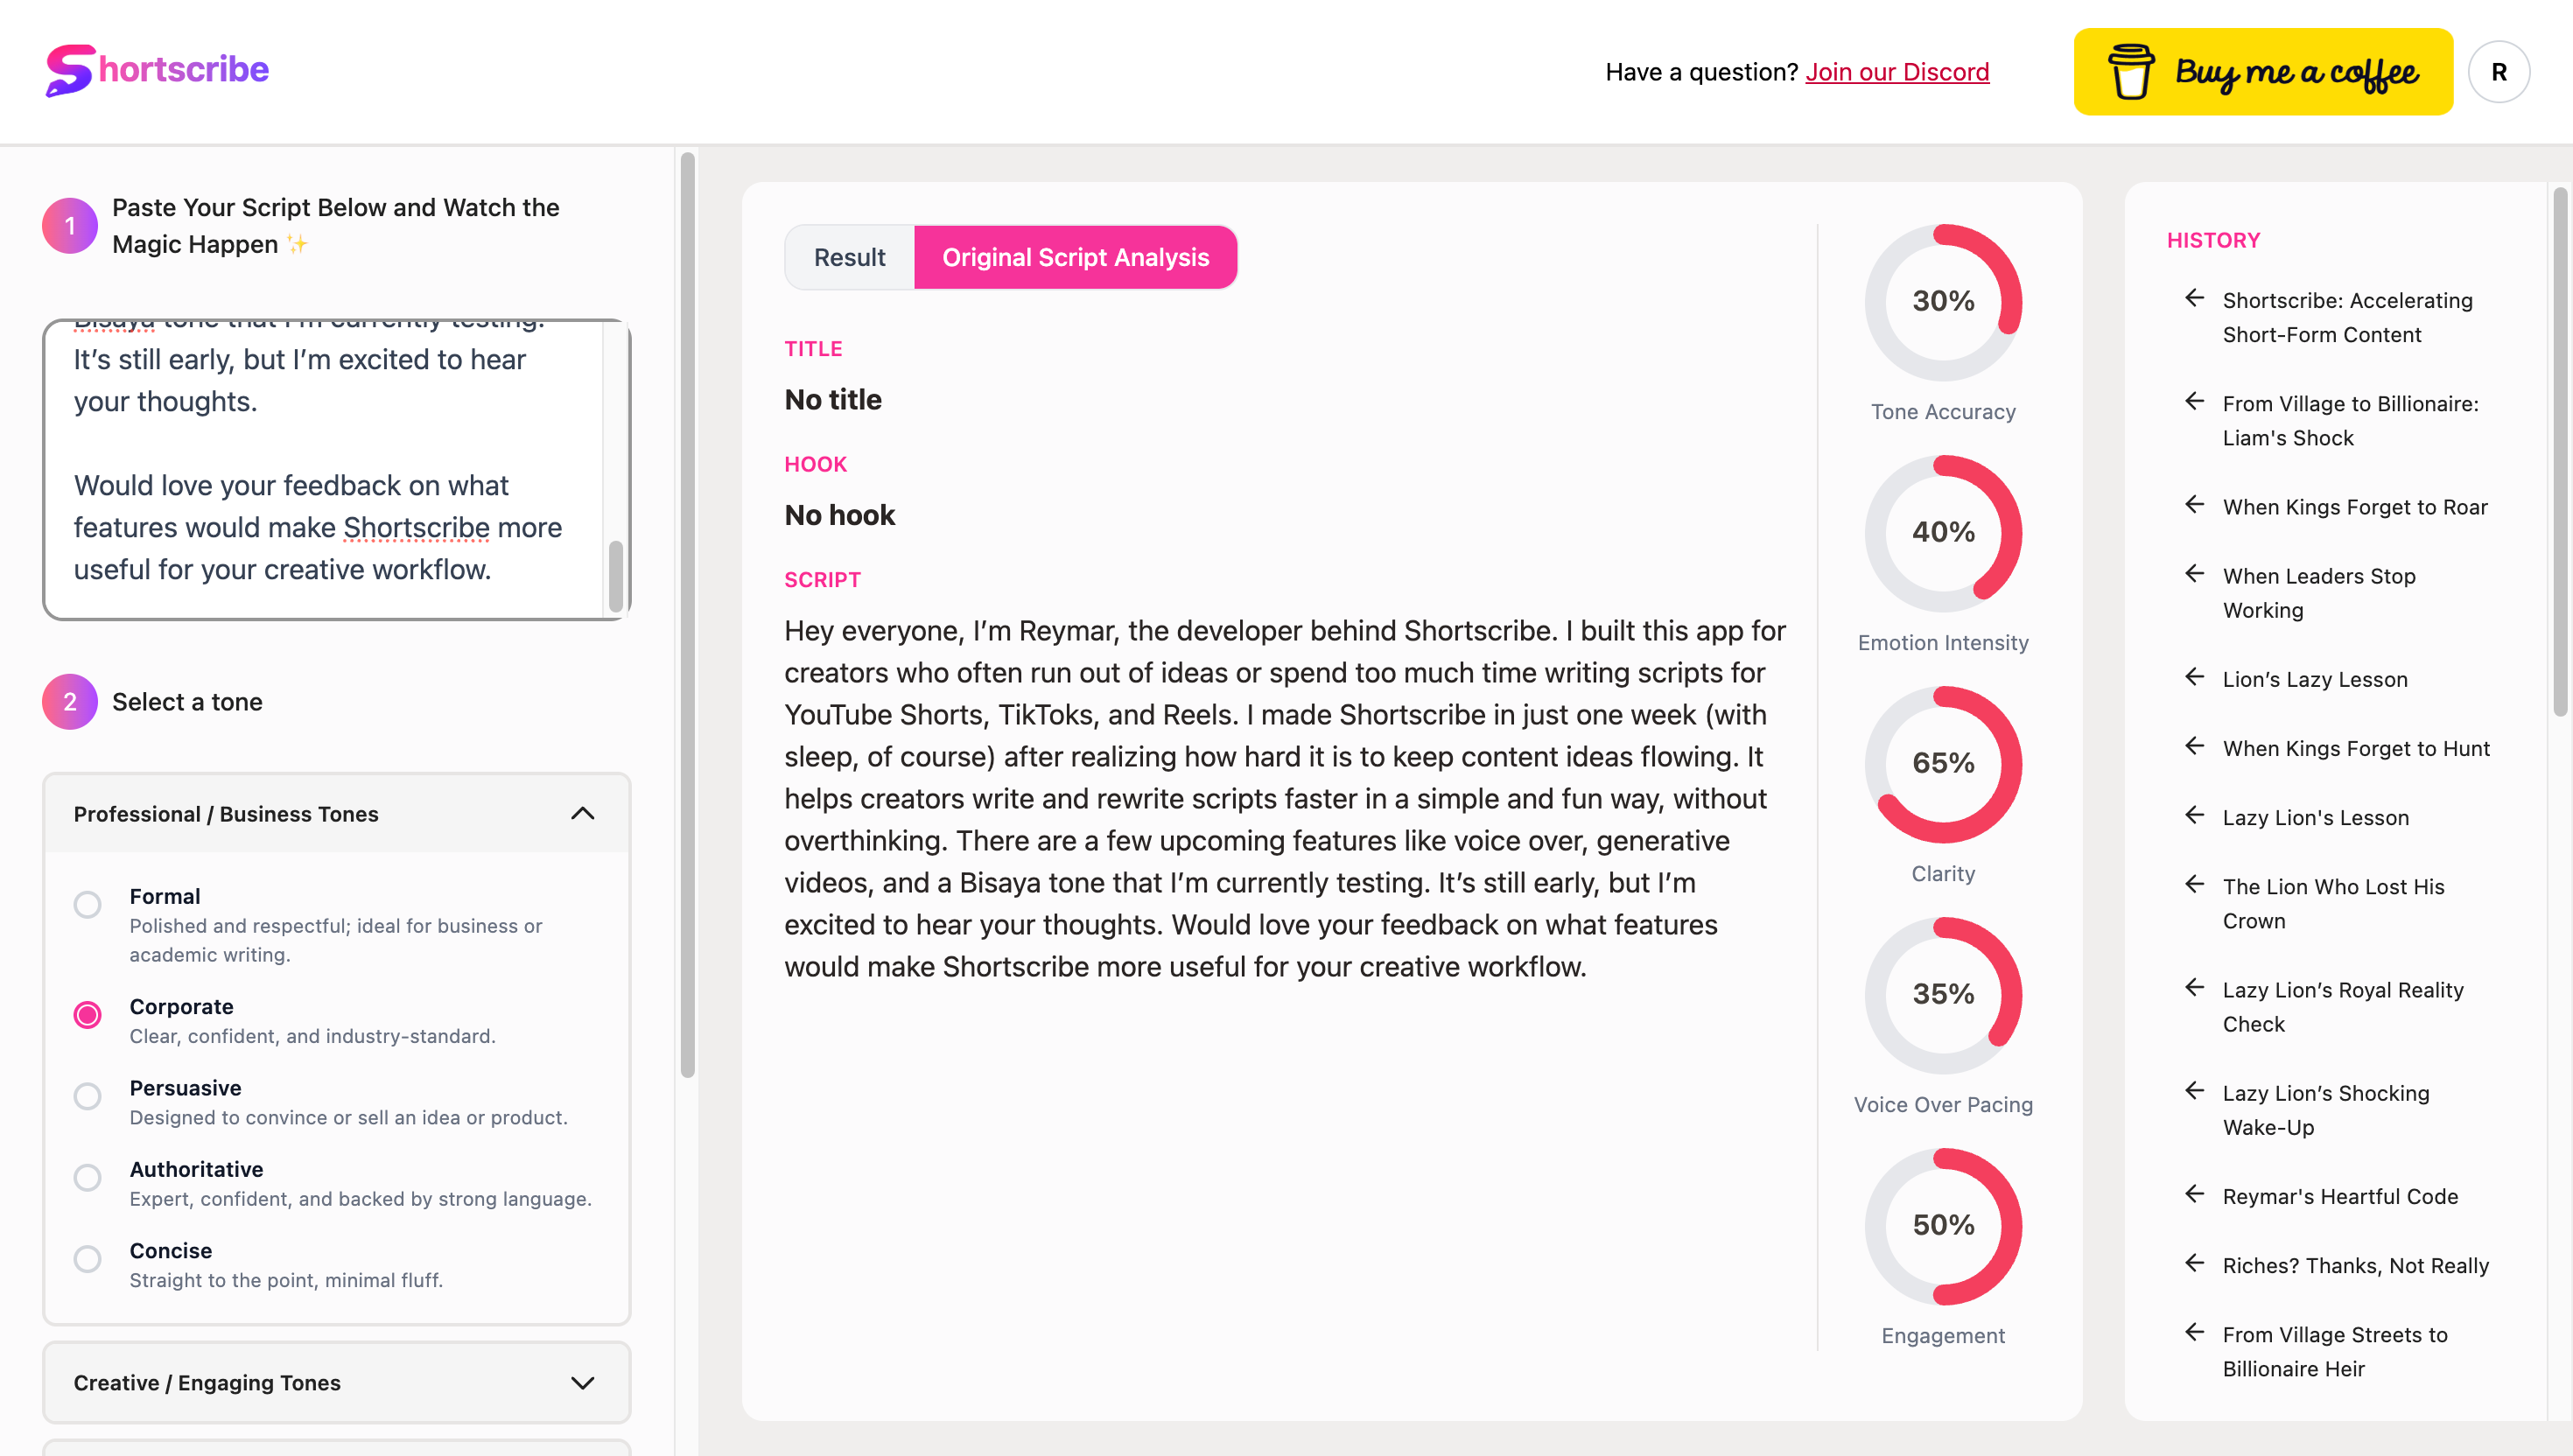2573x1456 pixels.
Task: Follow the 'Join our Discord' link
Action: (x=1899, y=71)
